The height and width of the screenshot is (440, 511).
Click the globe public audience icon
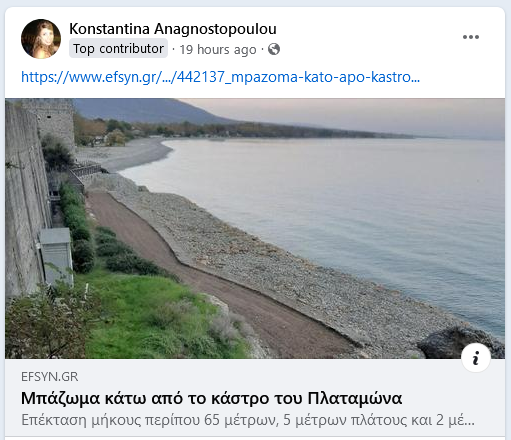[x=274, y=49]
